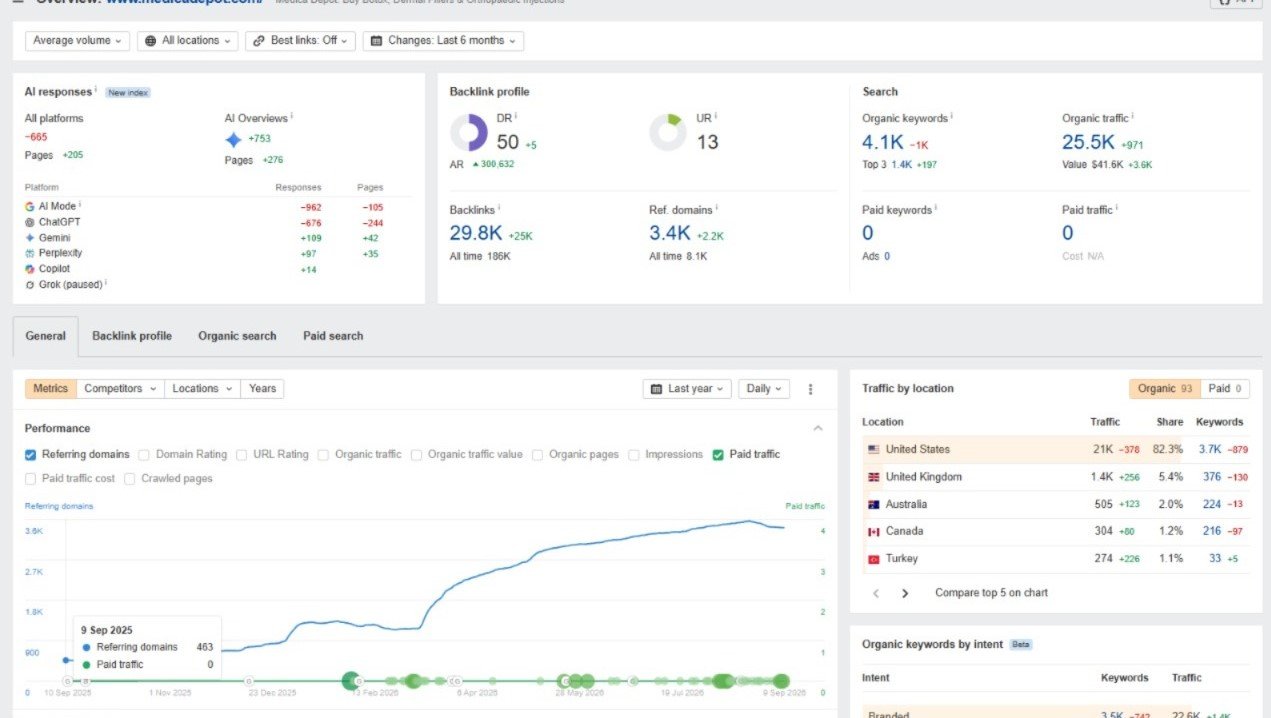Click the United States flag icon
Image resolution: width=1271 pixels, height=718 pixels.
point(873,450)
